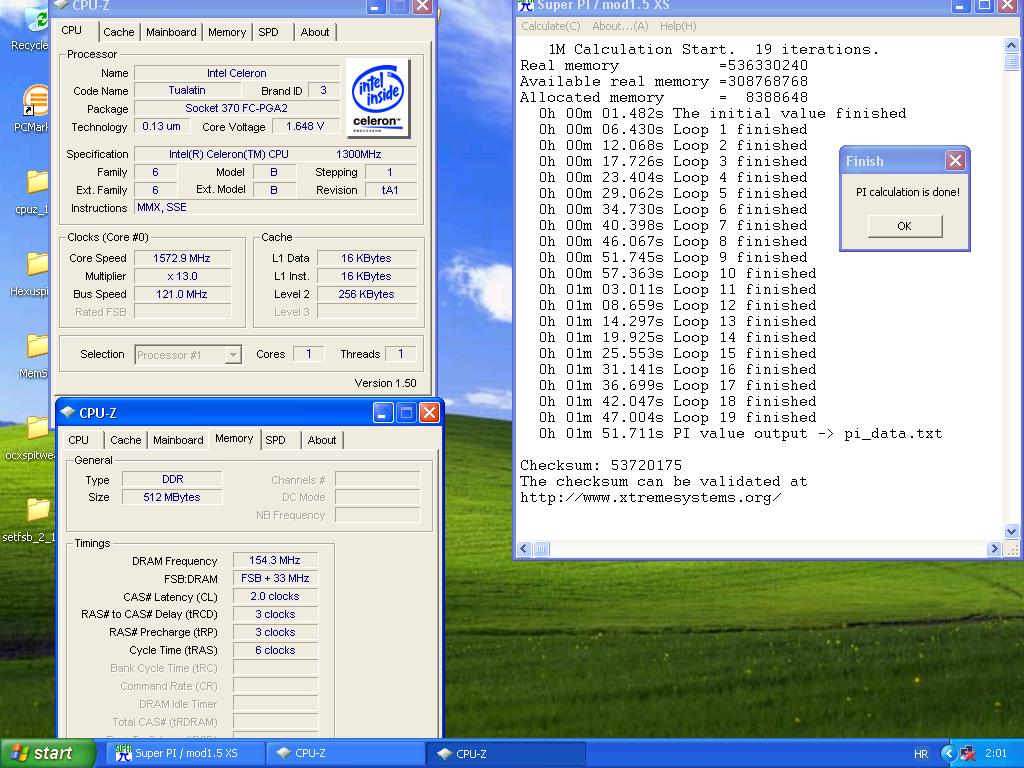Activate the first CPU-Z taskbar button

345,753
